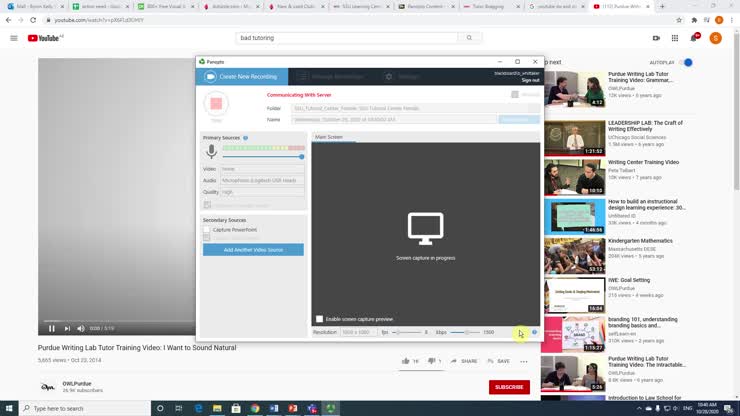
Task: Click the Panopto stop recording button
Action: pos(215,103)
